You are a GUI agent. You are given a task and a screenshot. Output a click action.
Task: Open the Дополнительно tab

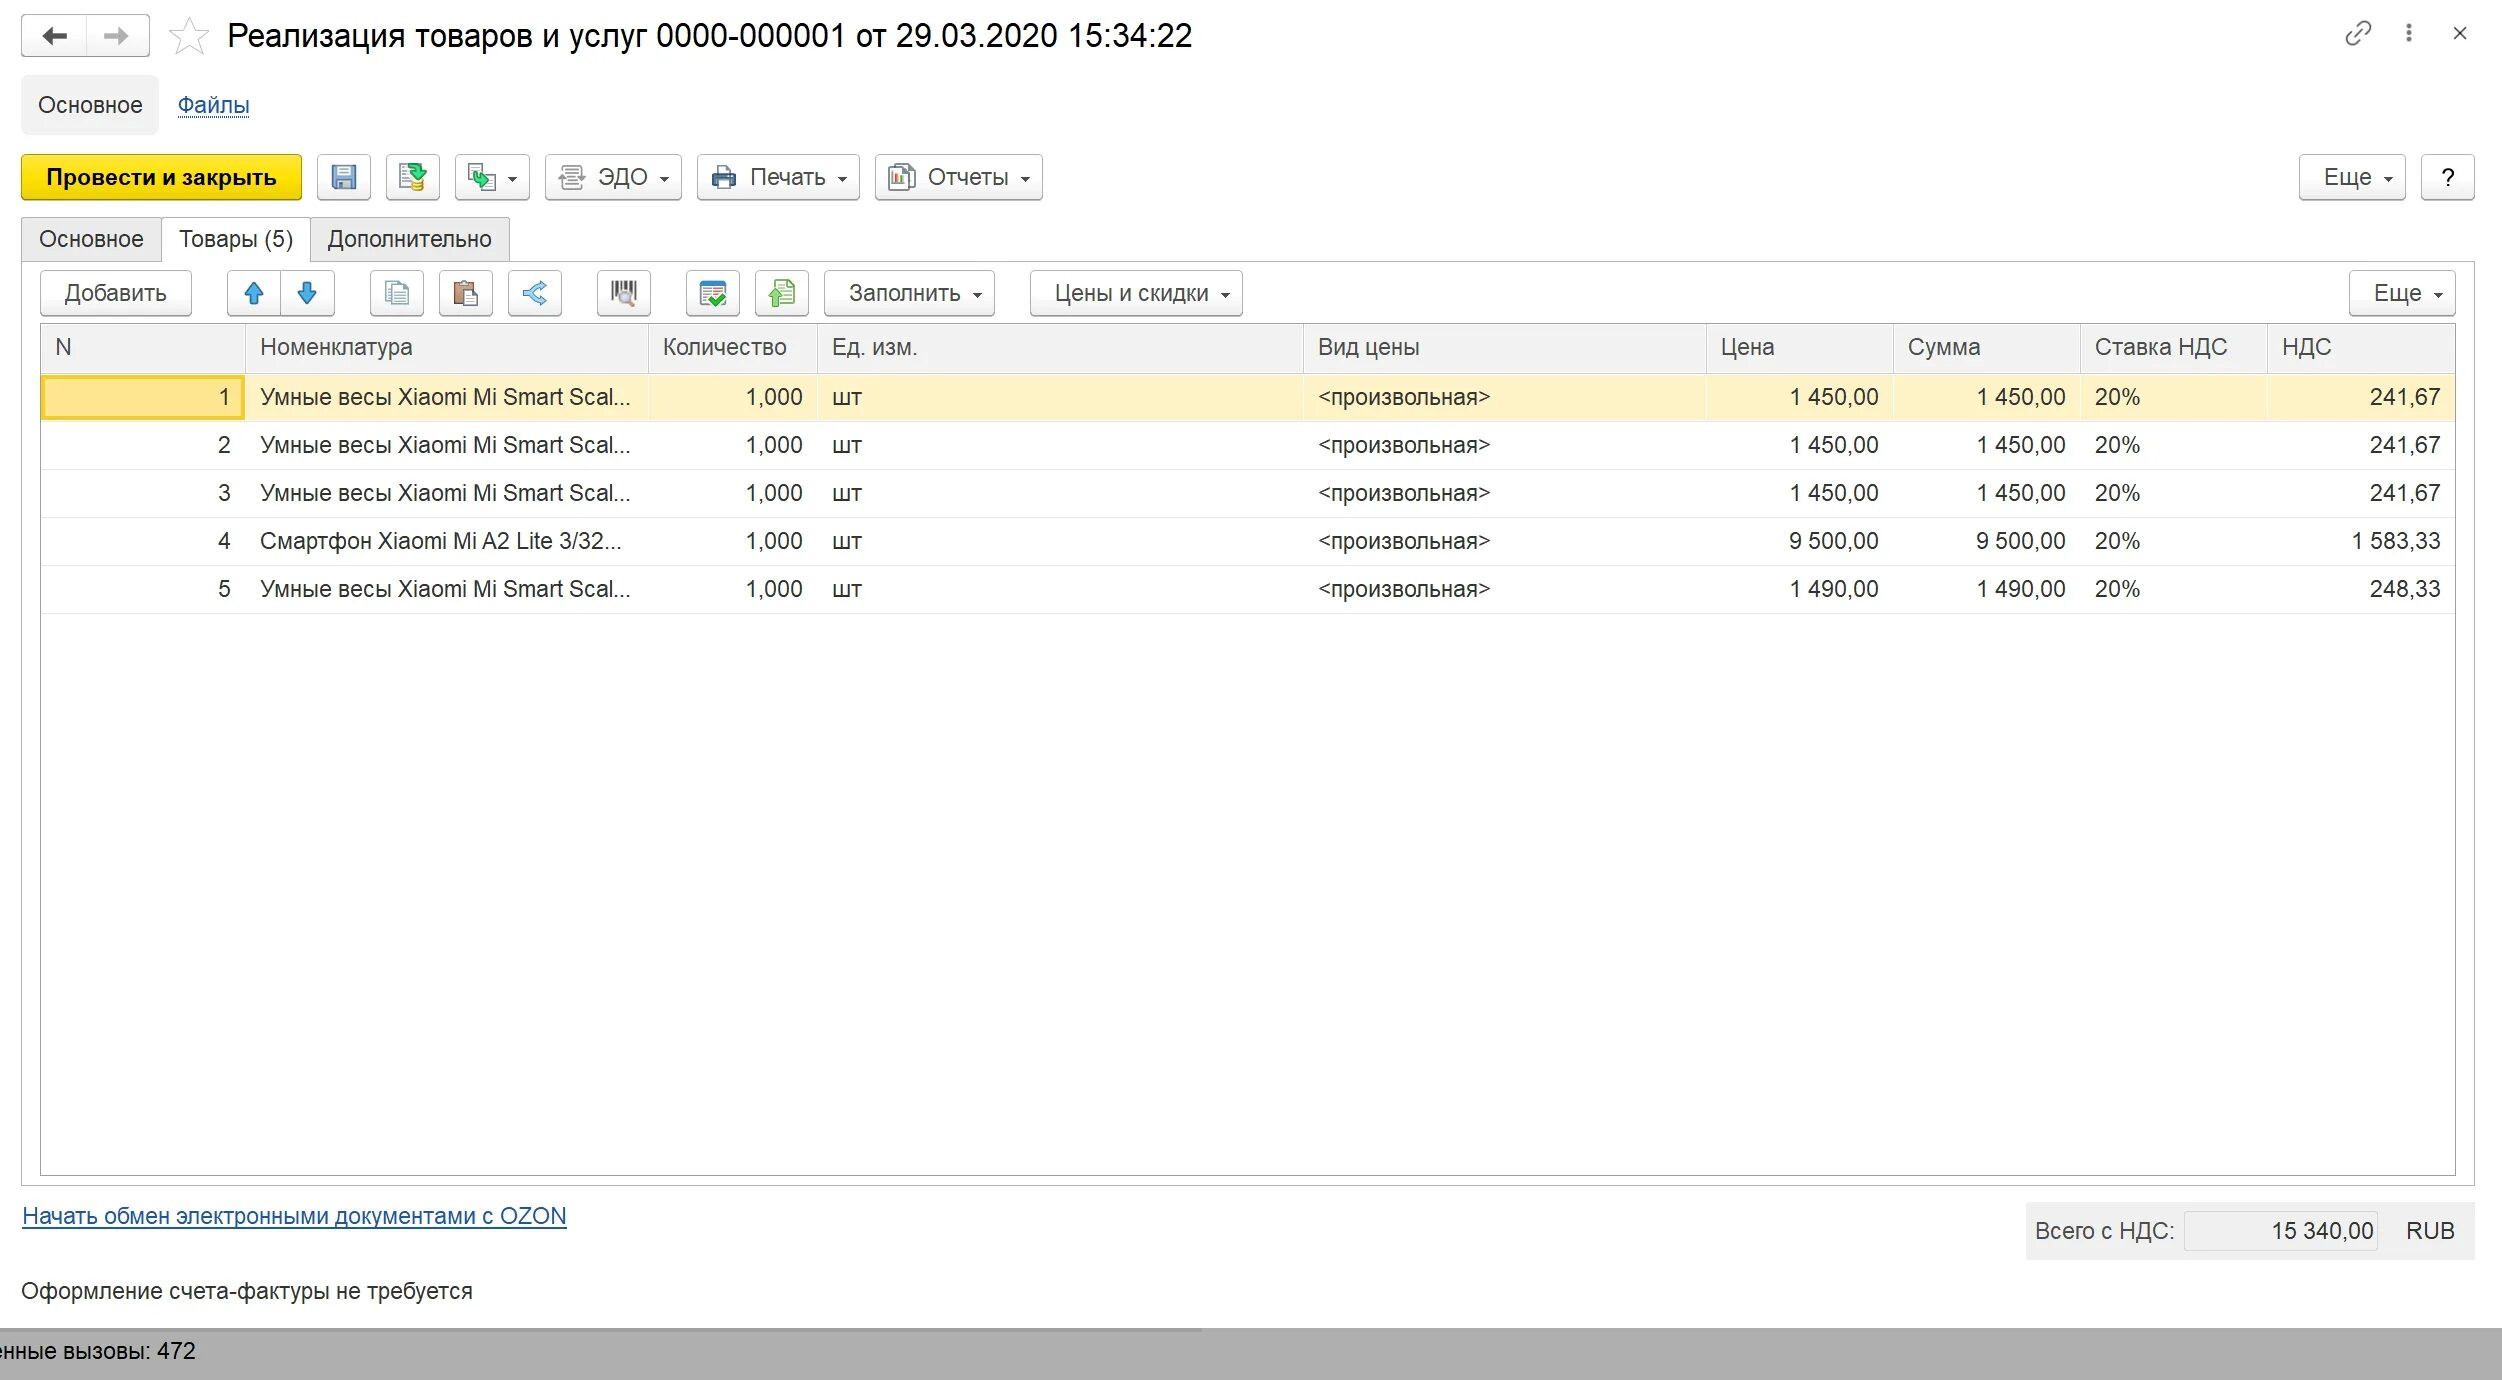point(410,239)
